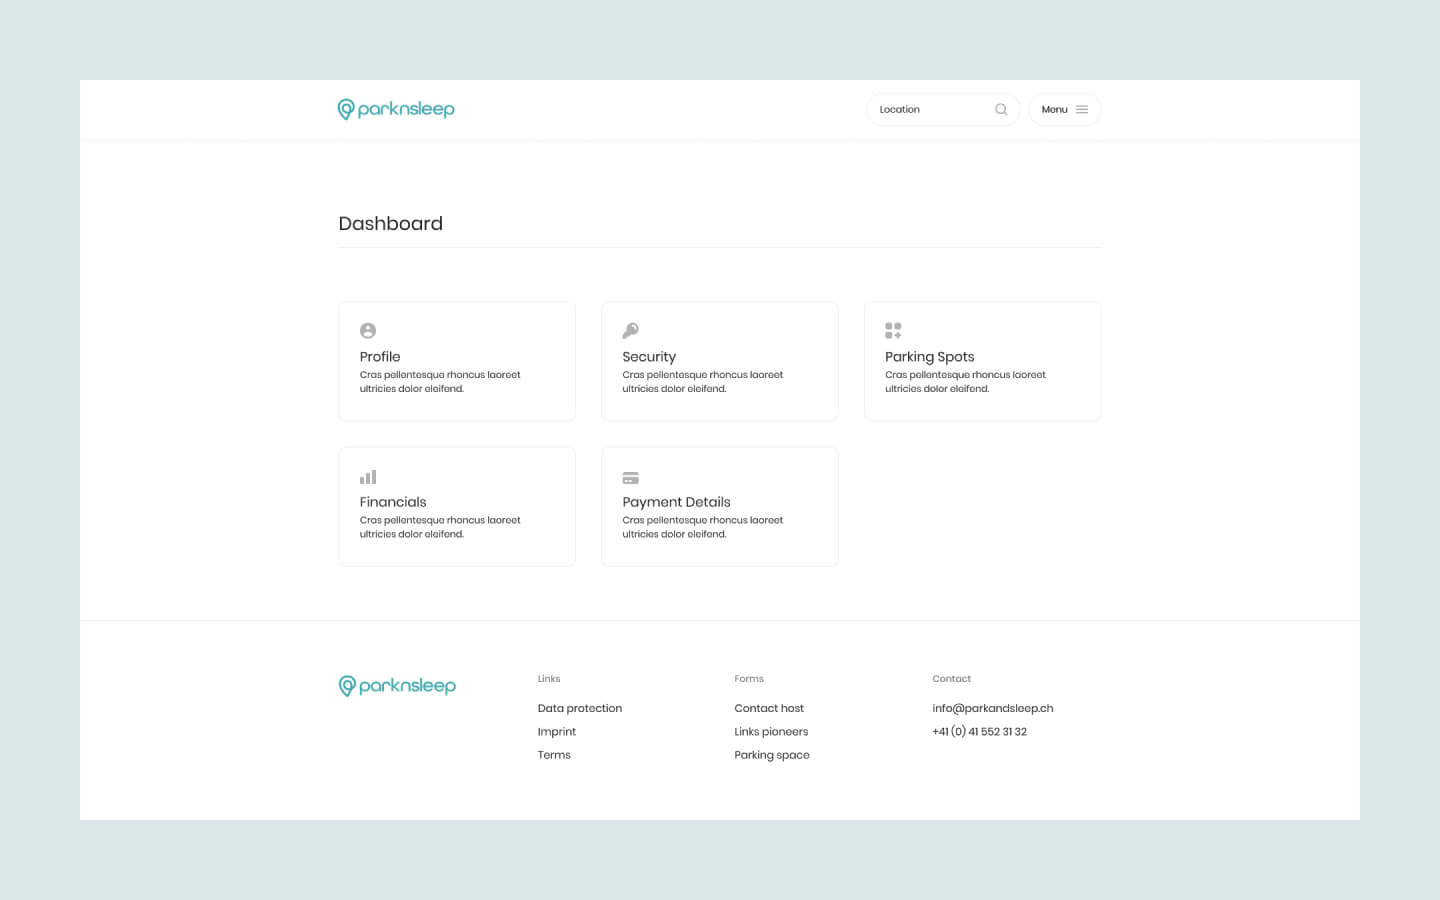Focus the Location search field

coord(930,110)
